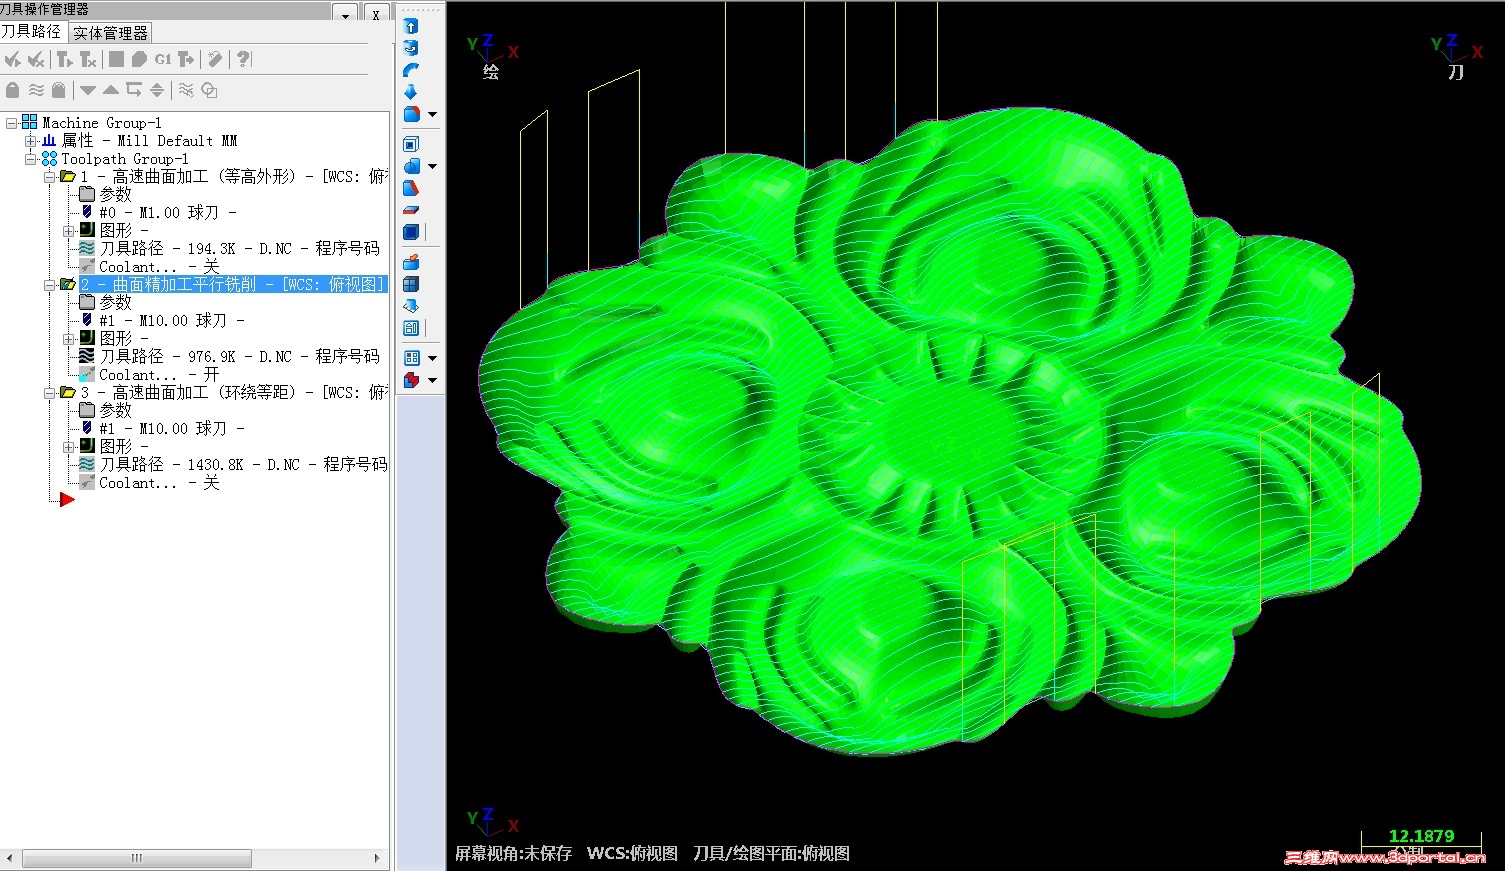The height and width of the screenshot is (871, 1505).
Task: Collapse operation 1 高速曲面加工 (等高外形)
Action: click(49, 177)
